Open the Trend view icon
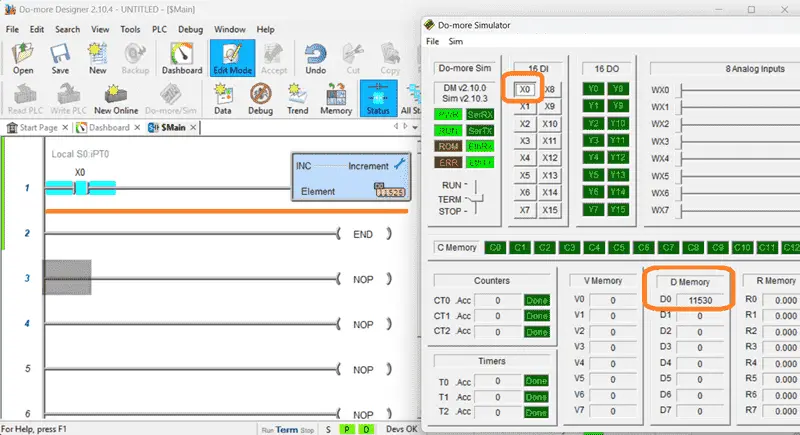Image resolution: width=800 pixels, height=435 pixels. 297,99
